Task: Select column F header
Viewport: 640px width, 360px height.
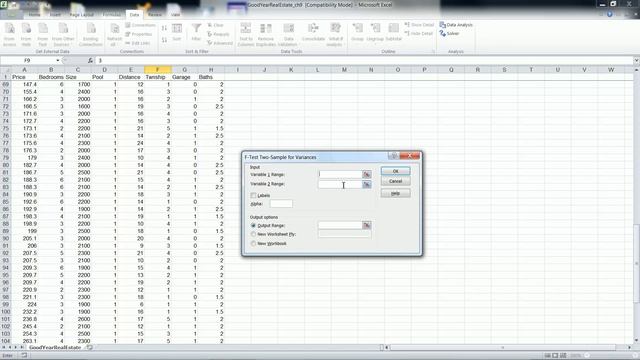Action: click(158, 70)
